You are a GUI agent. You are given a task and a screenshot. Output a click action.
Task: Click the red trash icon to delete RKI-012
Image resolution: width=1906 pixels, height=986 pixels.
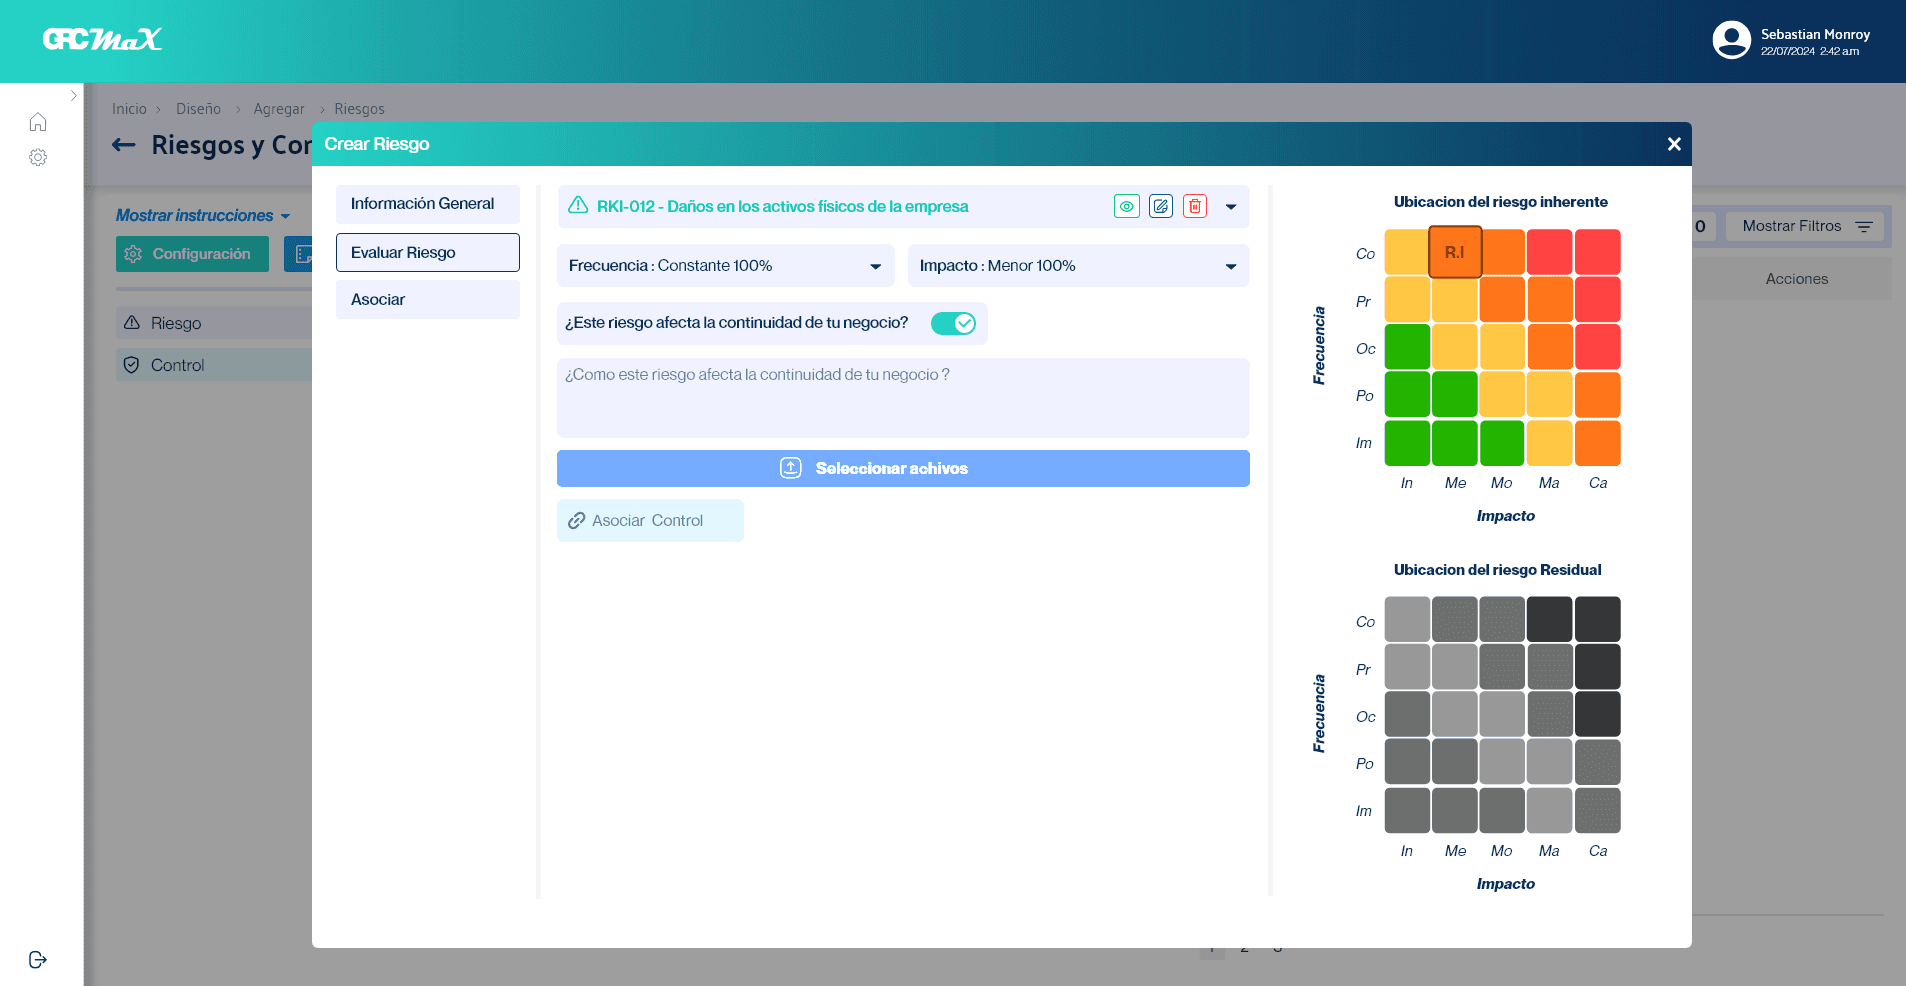1195,206
